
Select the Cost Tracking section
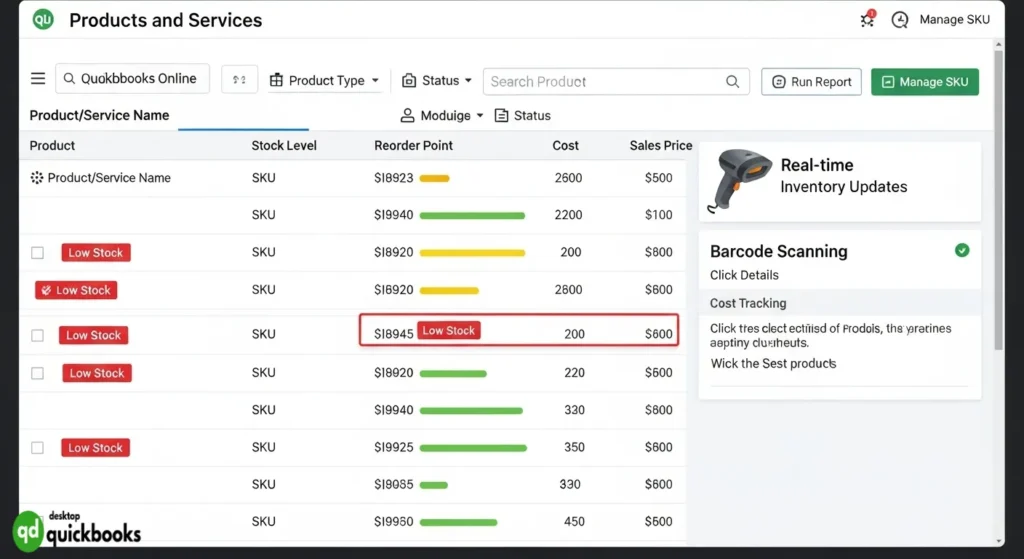[x=748, y=303]
